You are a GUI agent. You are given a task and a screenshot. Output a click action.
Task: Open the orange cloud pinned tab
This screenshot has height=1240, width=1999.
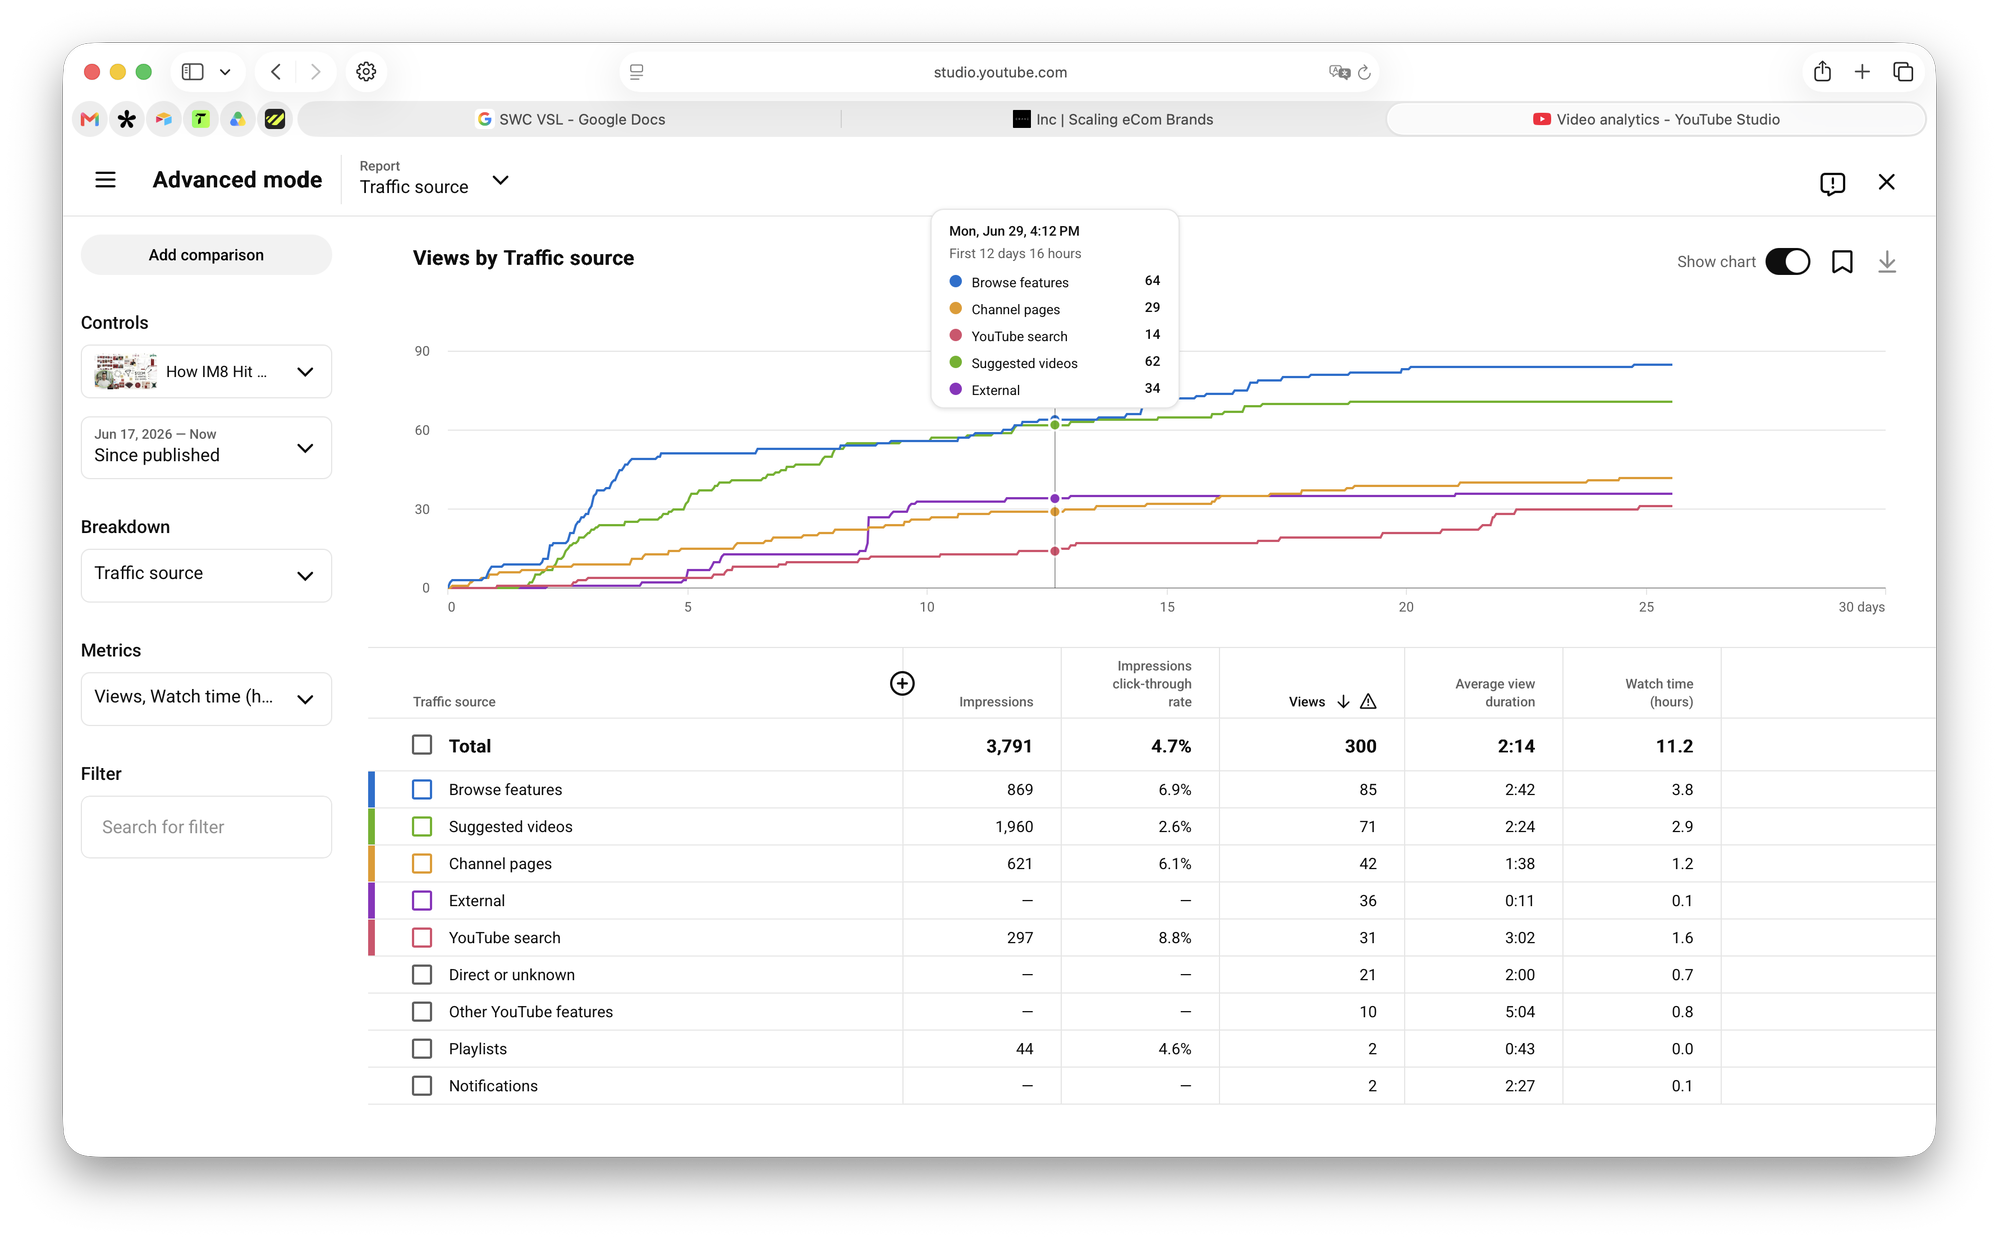164,119
